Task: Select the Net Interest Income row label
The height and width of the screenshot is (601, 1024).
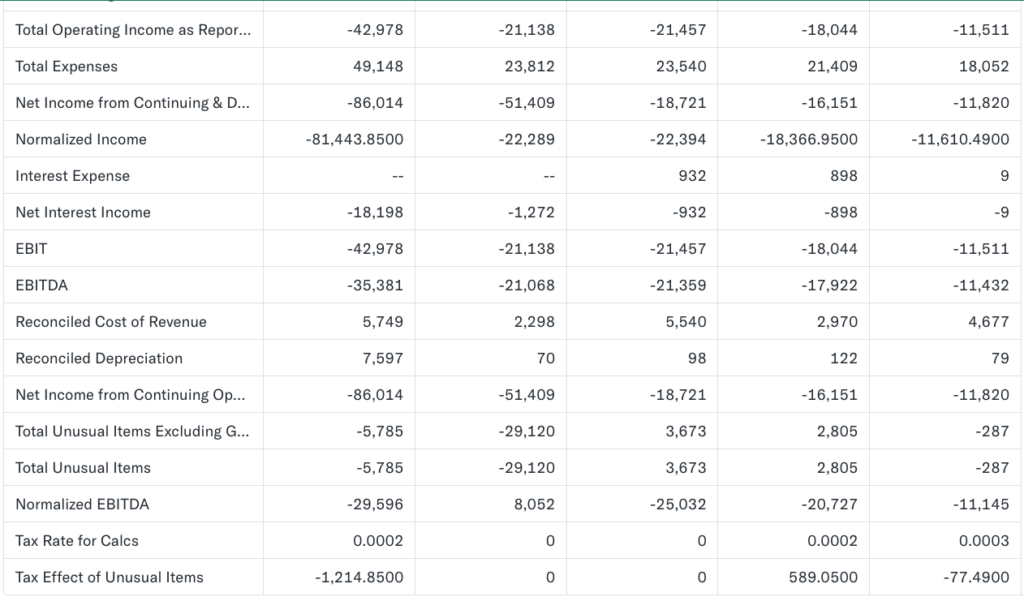Action: coord(83,212)
